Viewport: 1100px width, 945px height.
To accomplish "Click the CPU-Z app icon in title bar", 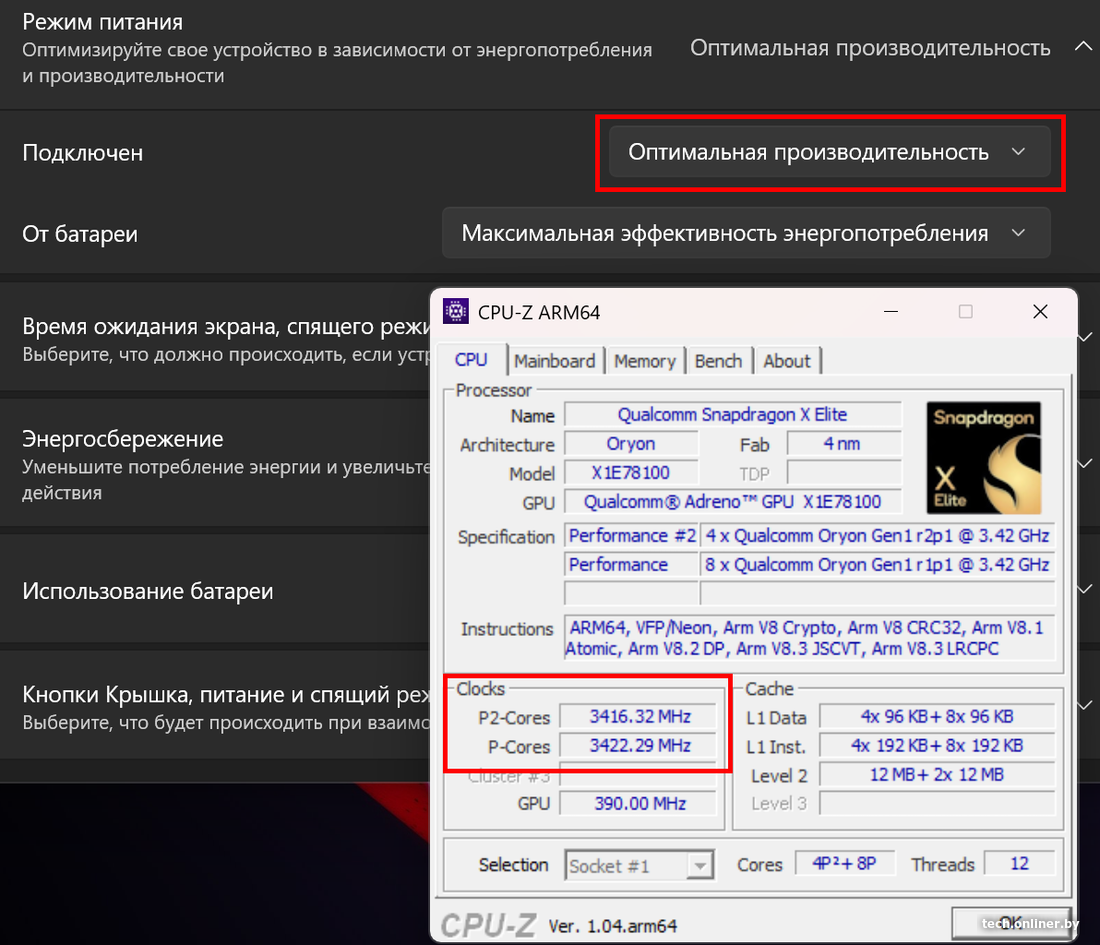I will coord(455,311).
